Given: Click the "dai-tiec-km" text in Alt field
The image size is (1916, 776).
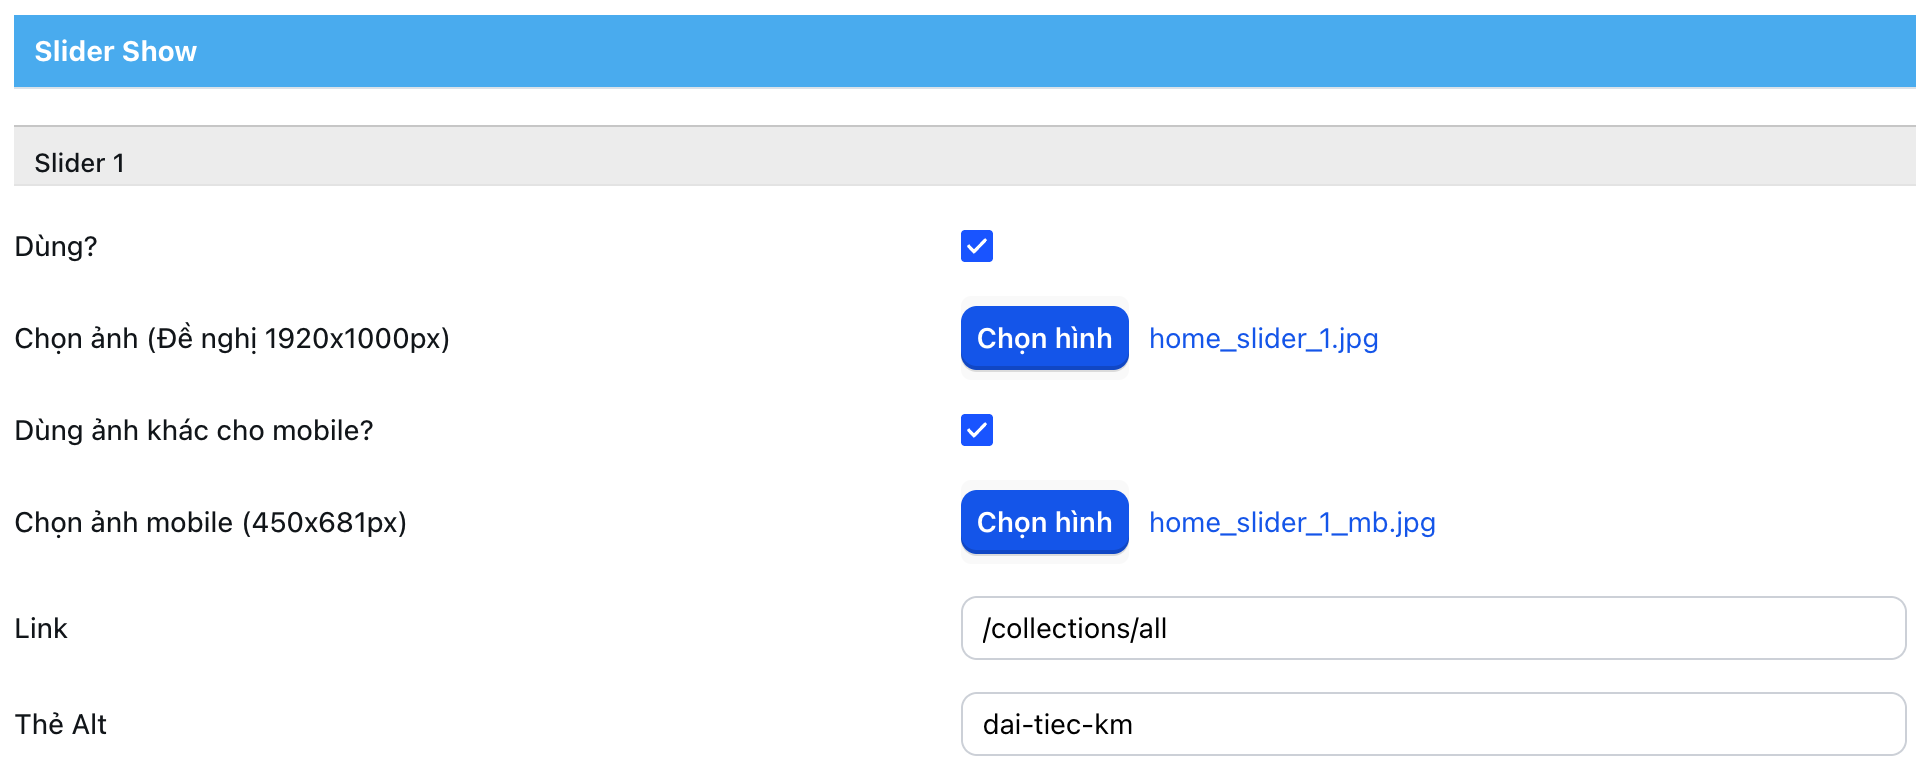Looking at the screenshot, I should pos(1058,724).
